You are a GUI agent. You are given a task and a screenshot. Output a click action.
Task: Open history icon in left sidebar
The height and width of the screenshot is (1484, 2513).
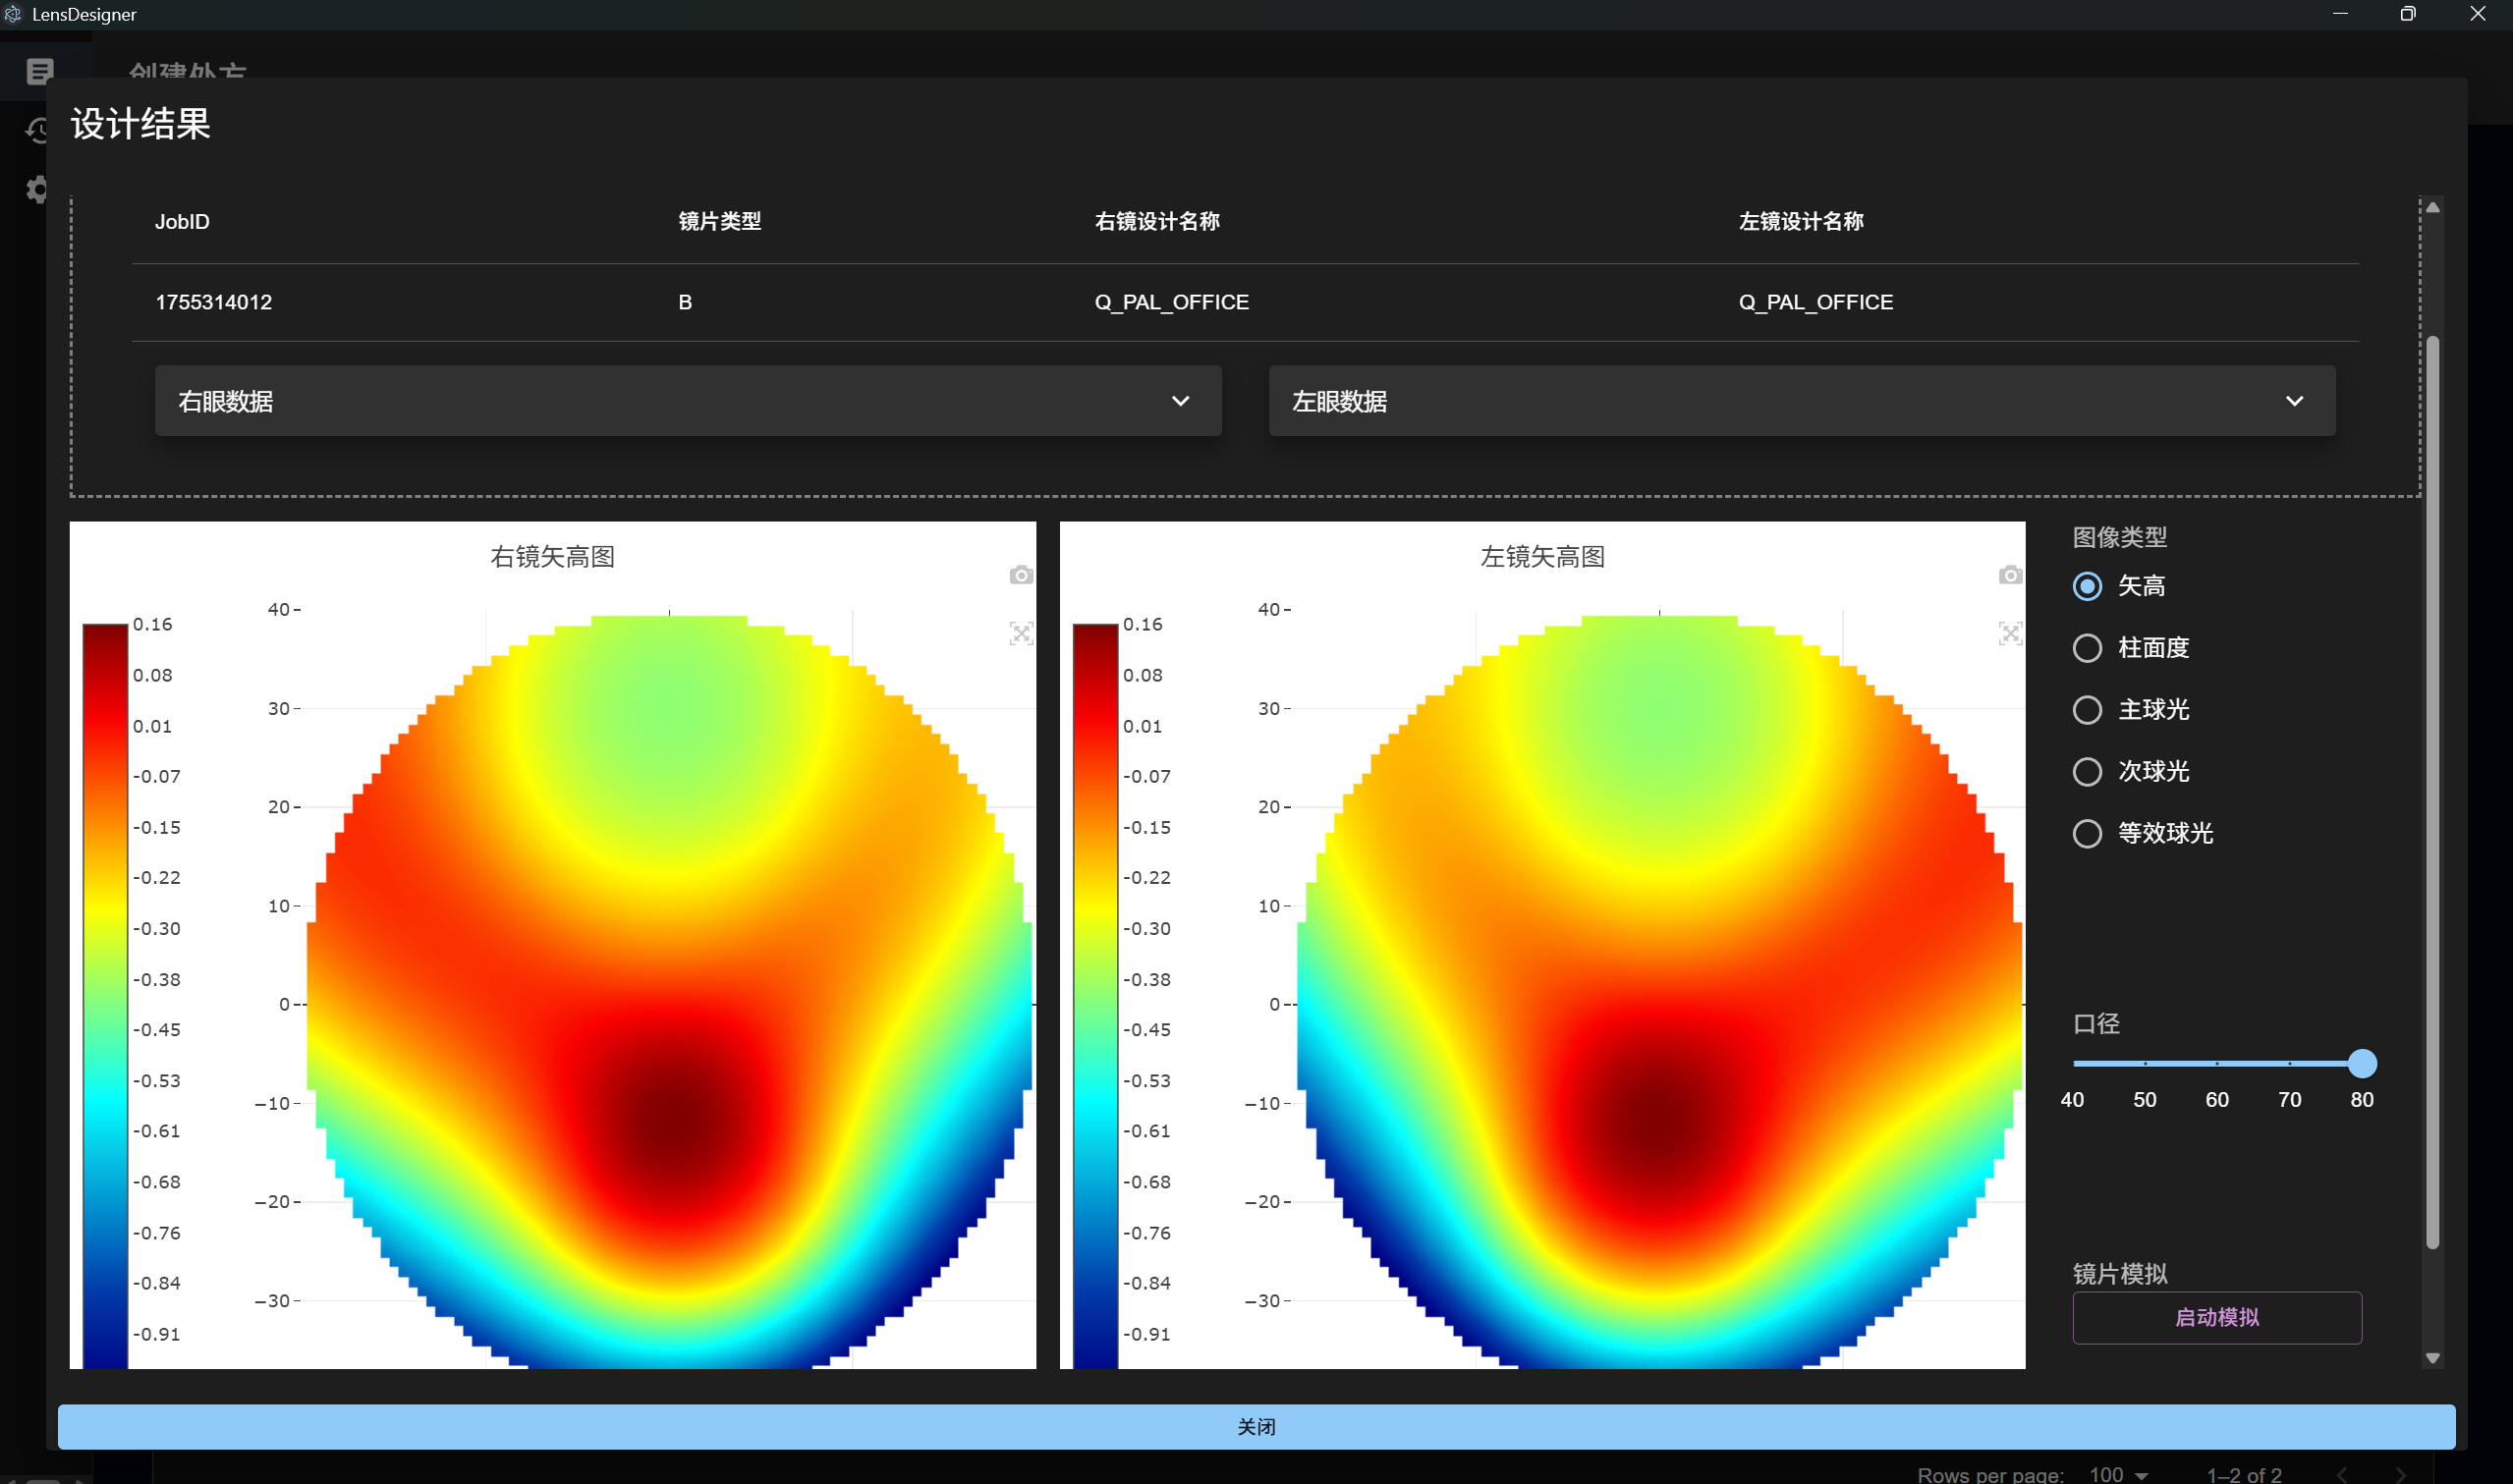[38, 130]
